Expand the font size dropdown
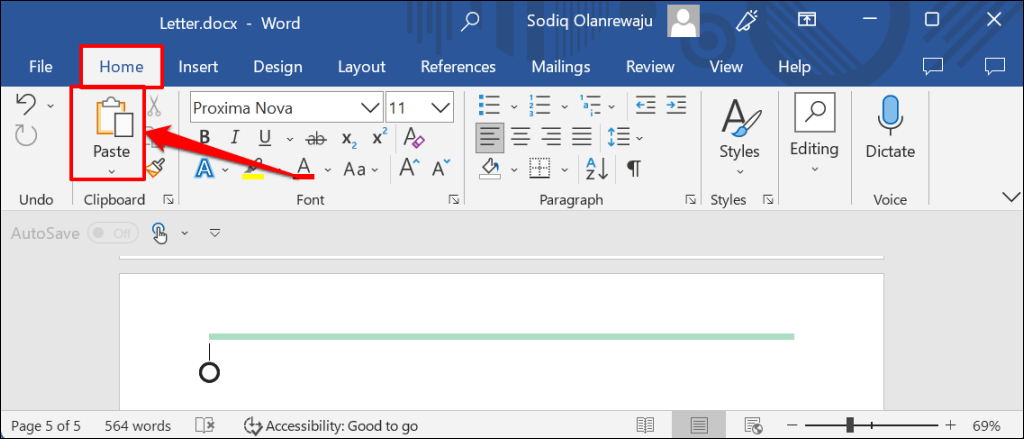 439,107
